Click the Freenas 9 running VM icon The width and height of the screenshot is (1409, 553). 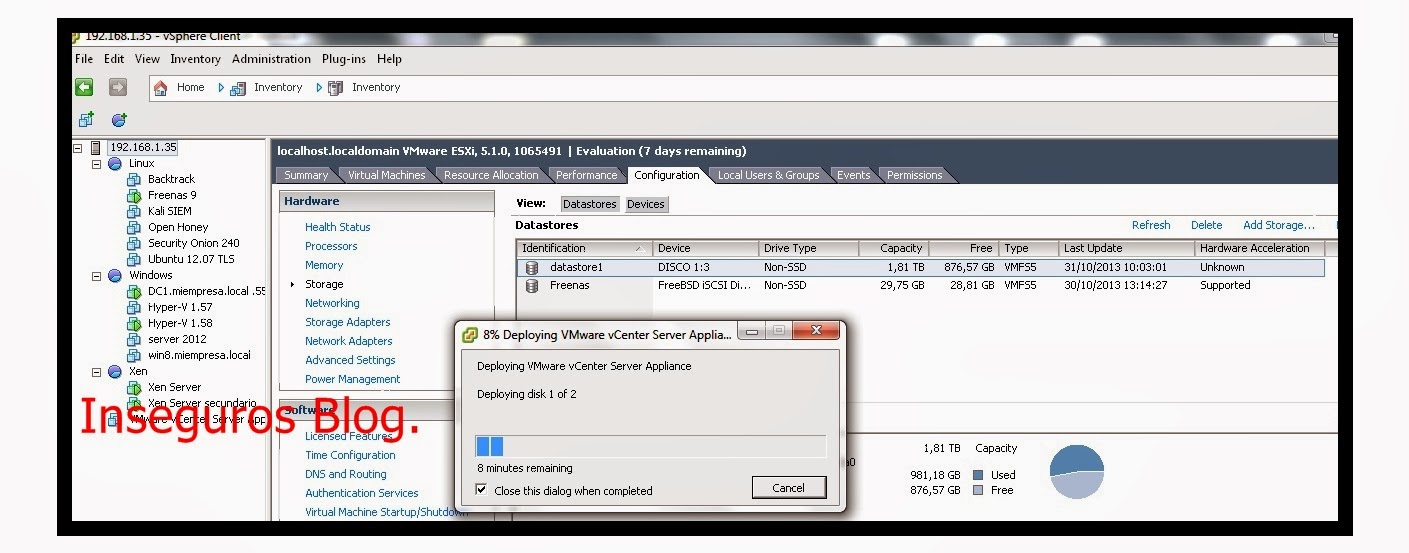(x=134, y=196)
